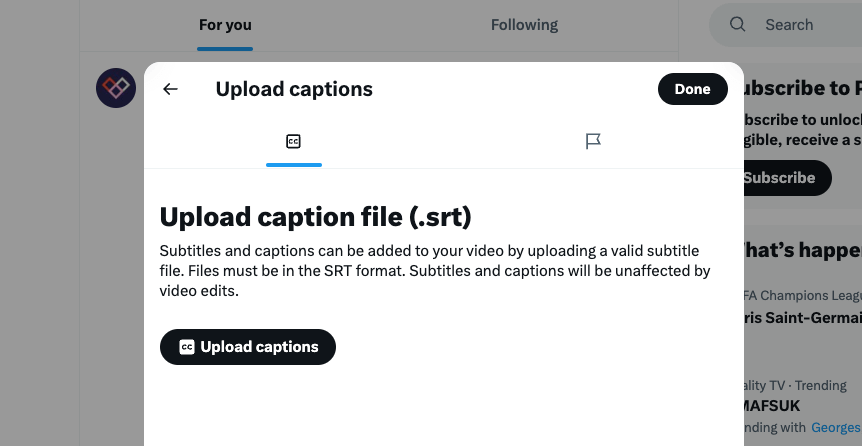Image resolution: width=862 pixels, height=446 pixels.
Task: Select the CC captions tab icon
Action: pyautogui.click(x=293, y=141)
